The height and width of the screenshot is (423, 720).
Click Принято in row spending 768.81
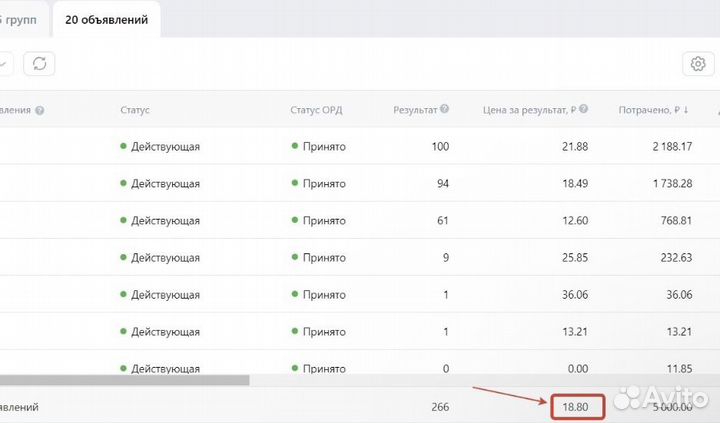pos(319,220)
